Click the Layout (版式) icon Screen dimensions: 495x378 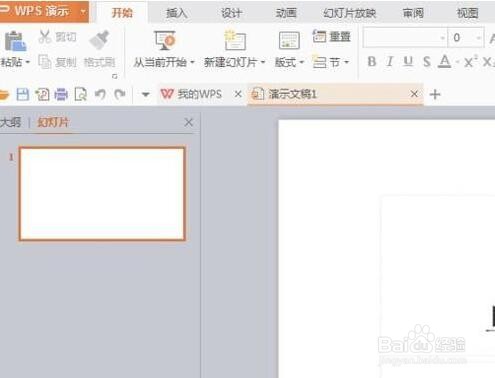(289, 41)
